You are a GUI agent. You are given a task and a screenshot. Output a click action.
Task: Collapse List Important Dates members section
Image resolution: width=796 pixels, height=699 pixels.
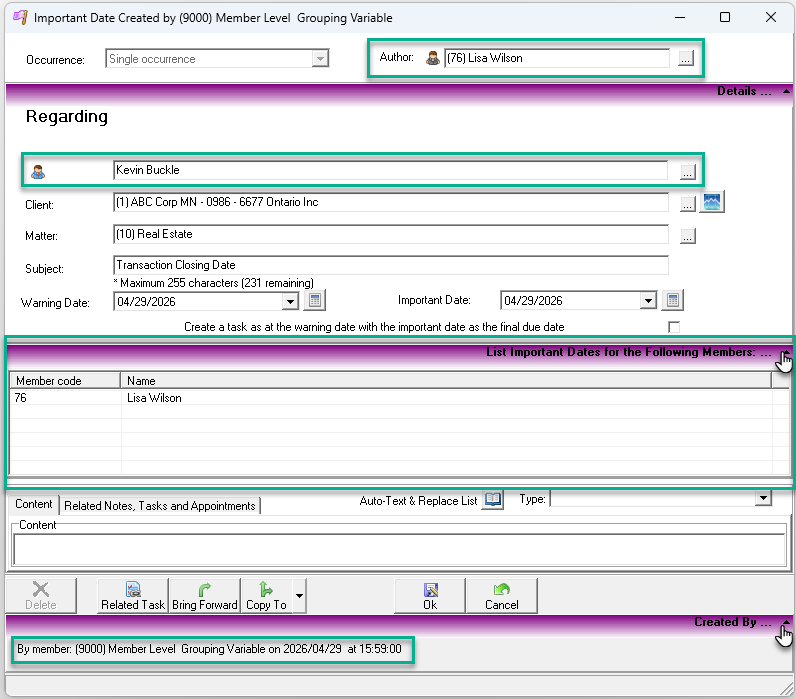[x=786, y=352]
